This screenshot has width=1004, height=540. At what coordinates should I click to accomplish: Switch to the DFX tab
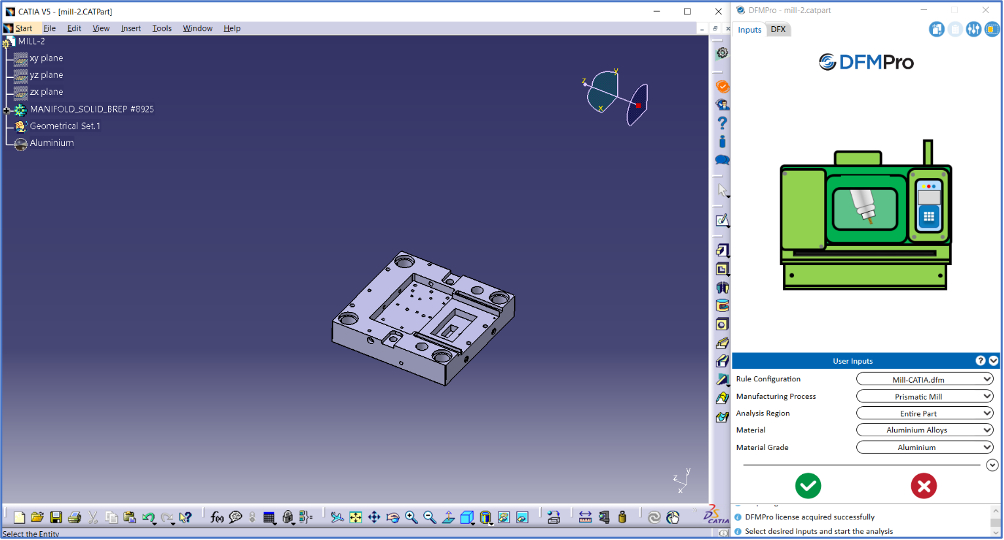(x=778, y=29)
